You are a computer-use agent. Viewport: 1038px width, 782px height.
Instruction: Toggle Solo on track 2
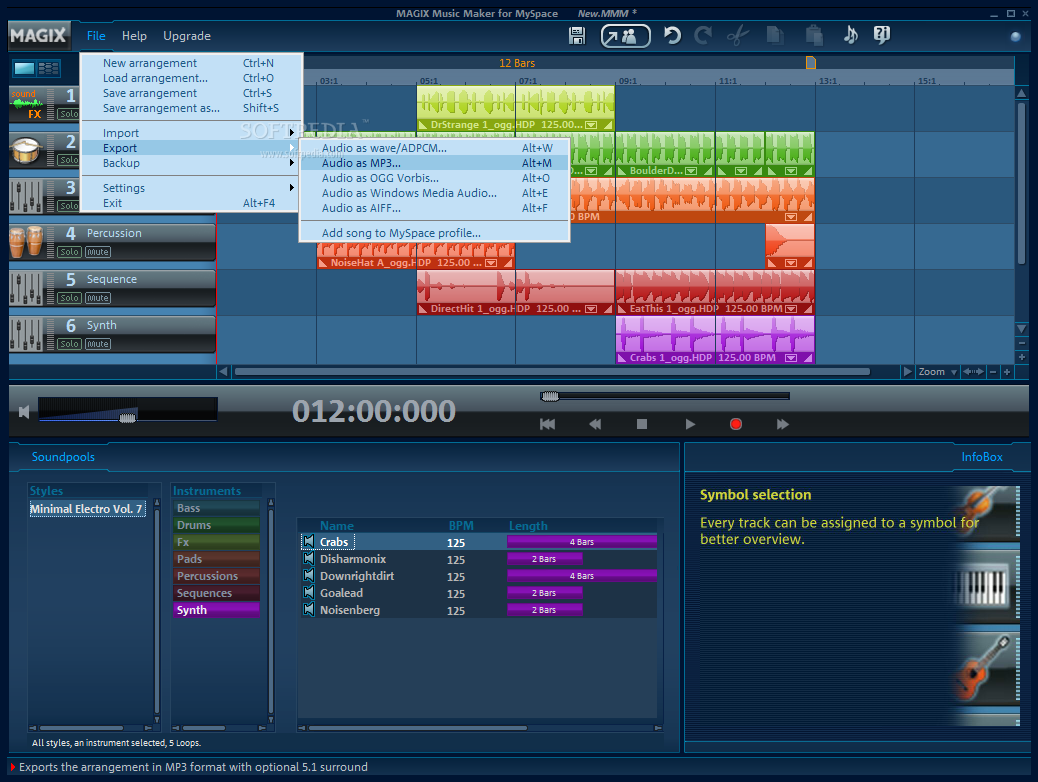[x=68, y=160]
